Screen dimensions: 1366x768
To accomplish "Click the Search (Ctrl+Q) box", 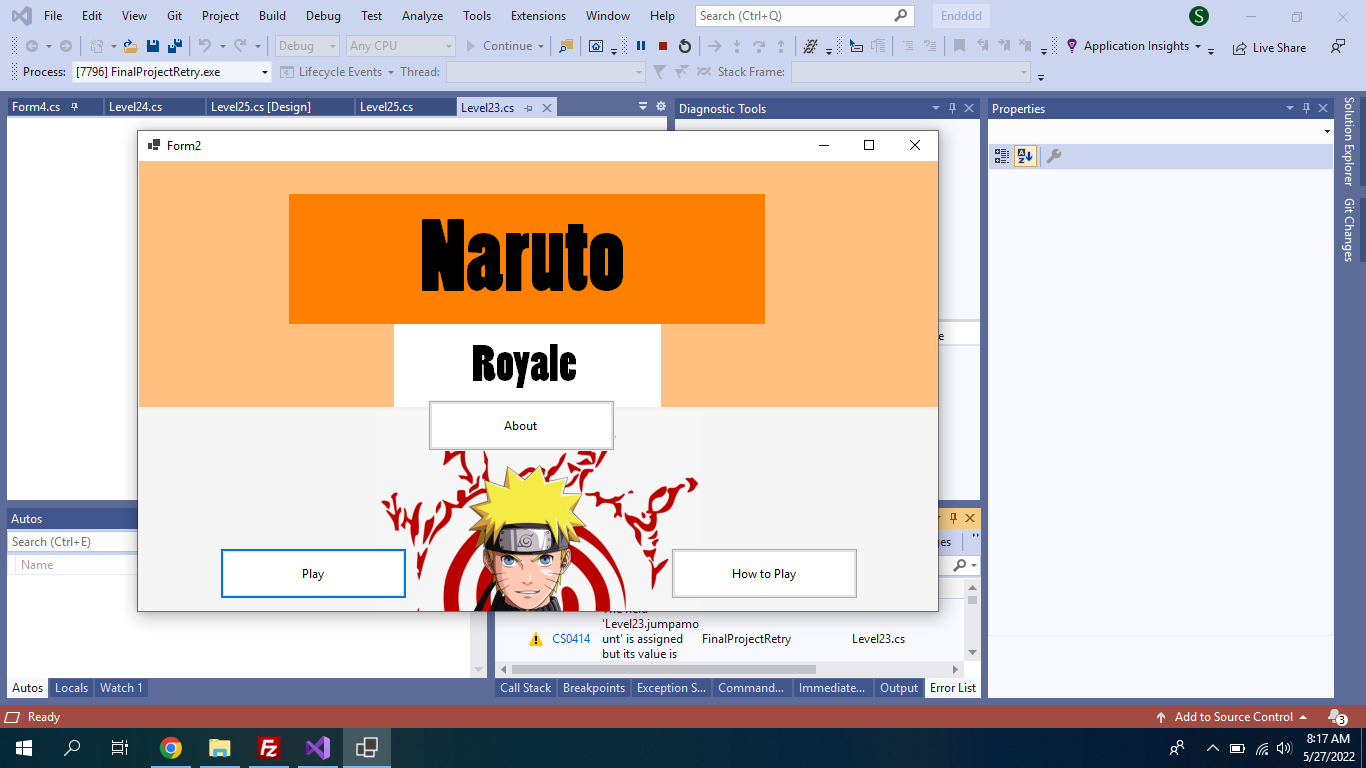I will (x=804, y=16).
